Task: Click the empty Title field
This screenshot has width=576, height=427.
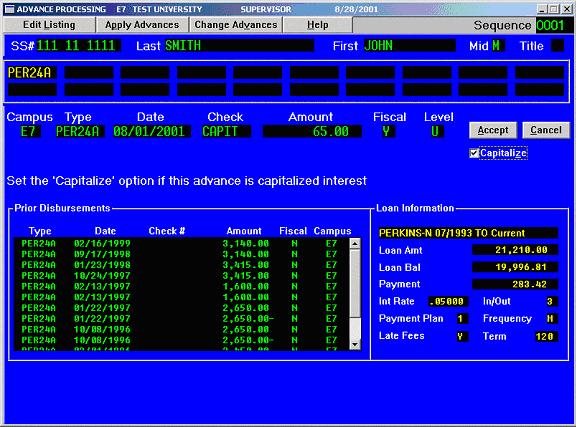Action: click(558, 46)
